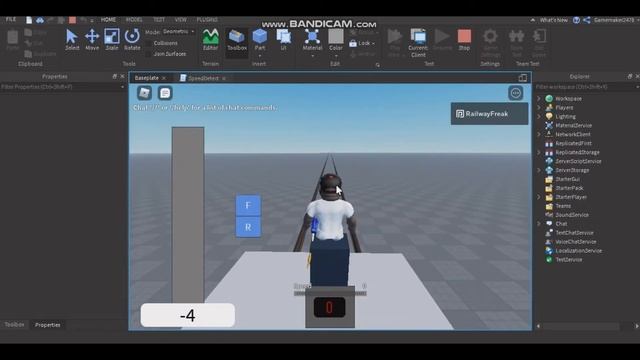Open the Terrain Editor
This screenshot has width=640, height=360.
click(211, 40)
